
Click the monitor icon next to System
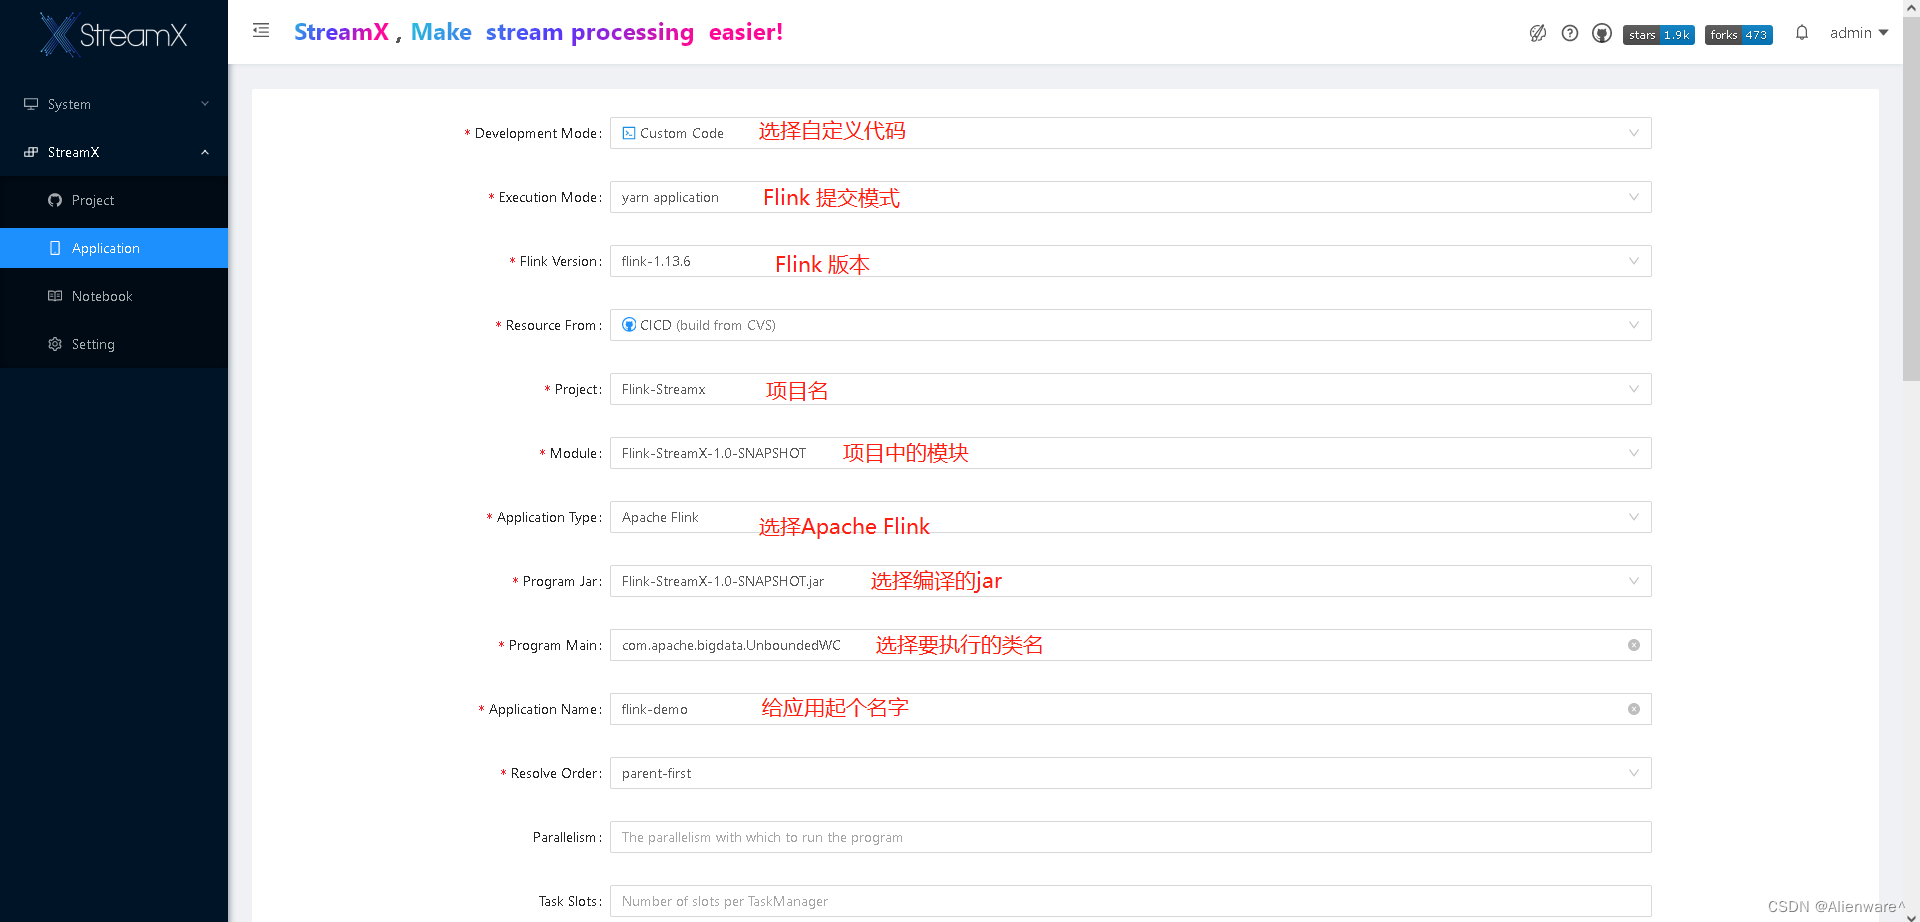31,104
